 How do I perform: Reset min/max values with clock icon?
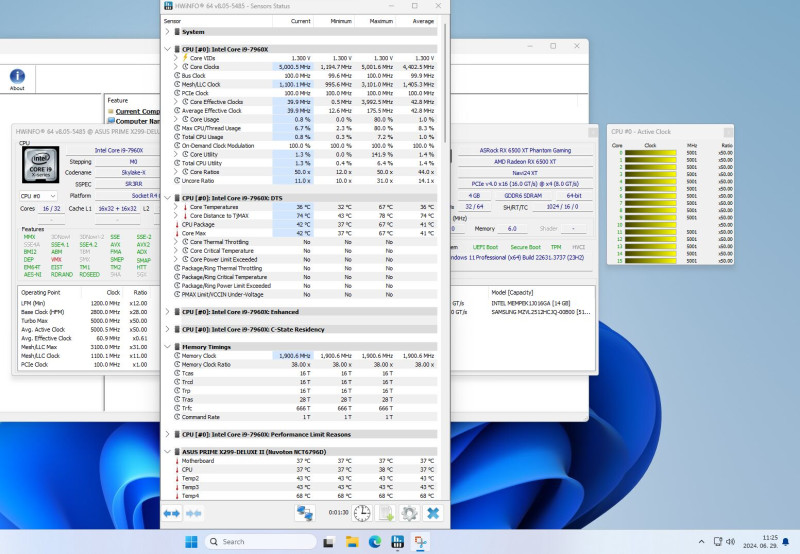pyautogui.click(x=362, y=513)
